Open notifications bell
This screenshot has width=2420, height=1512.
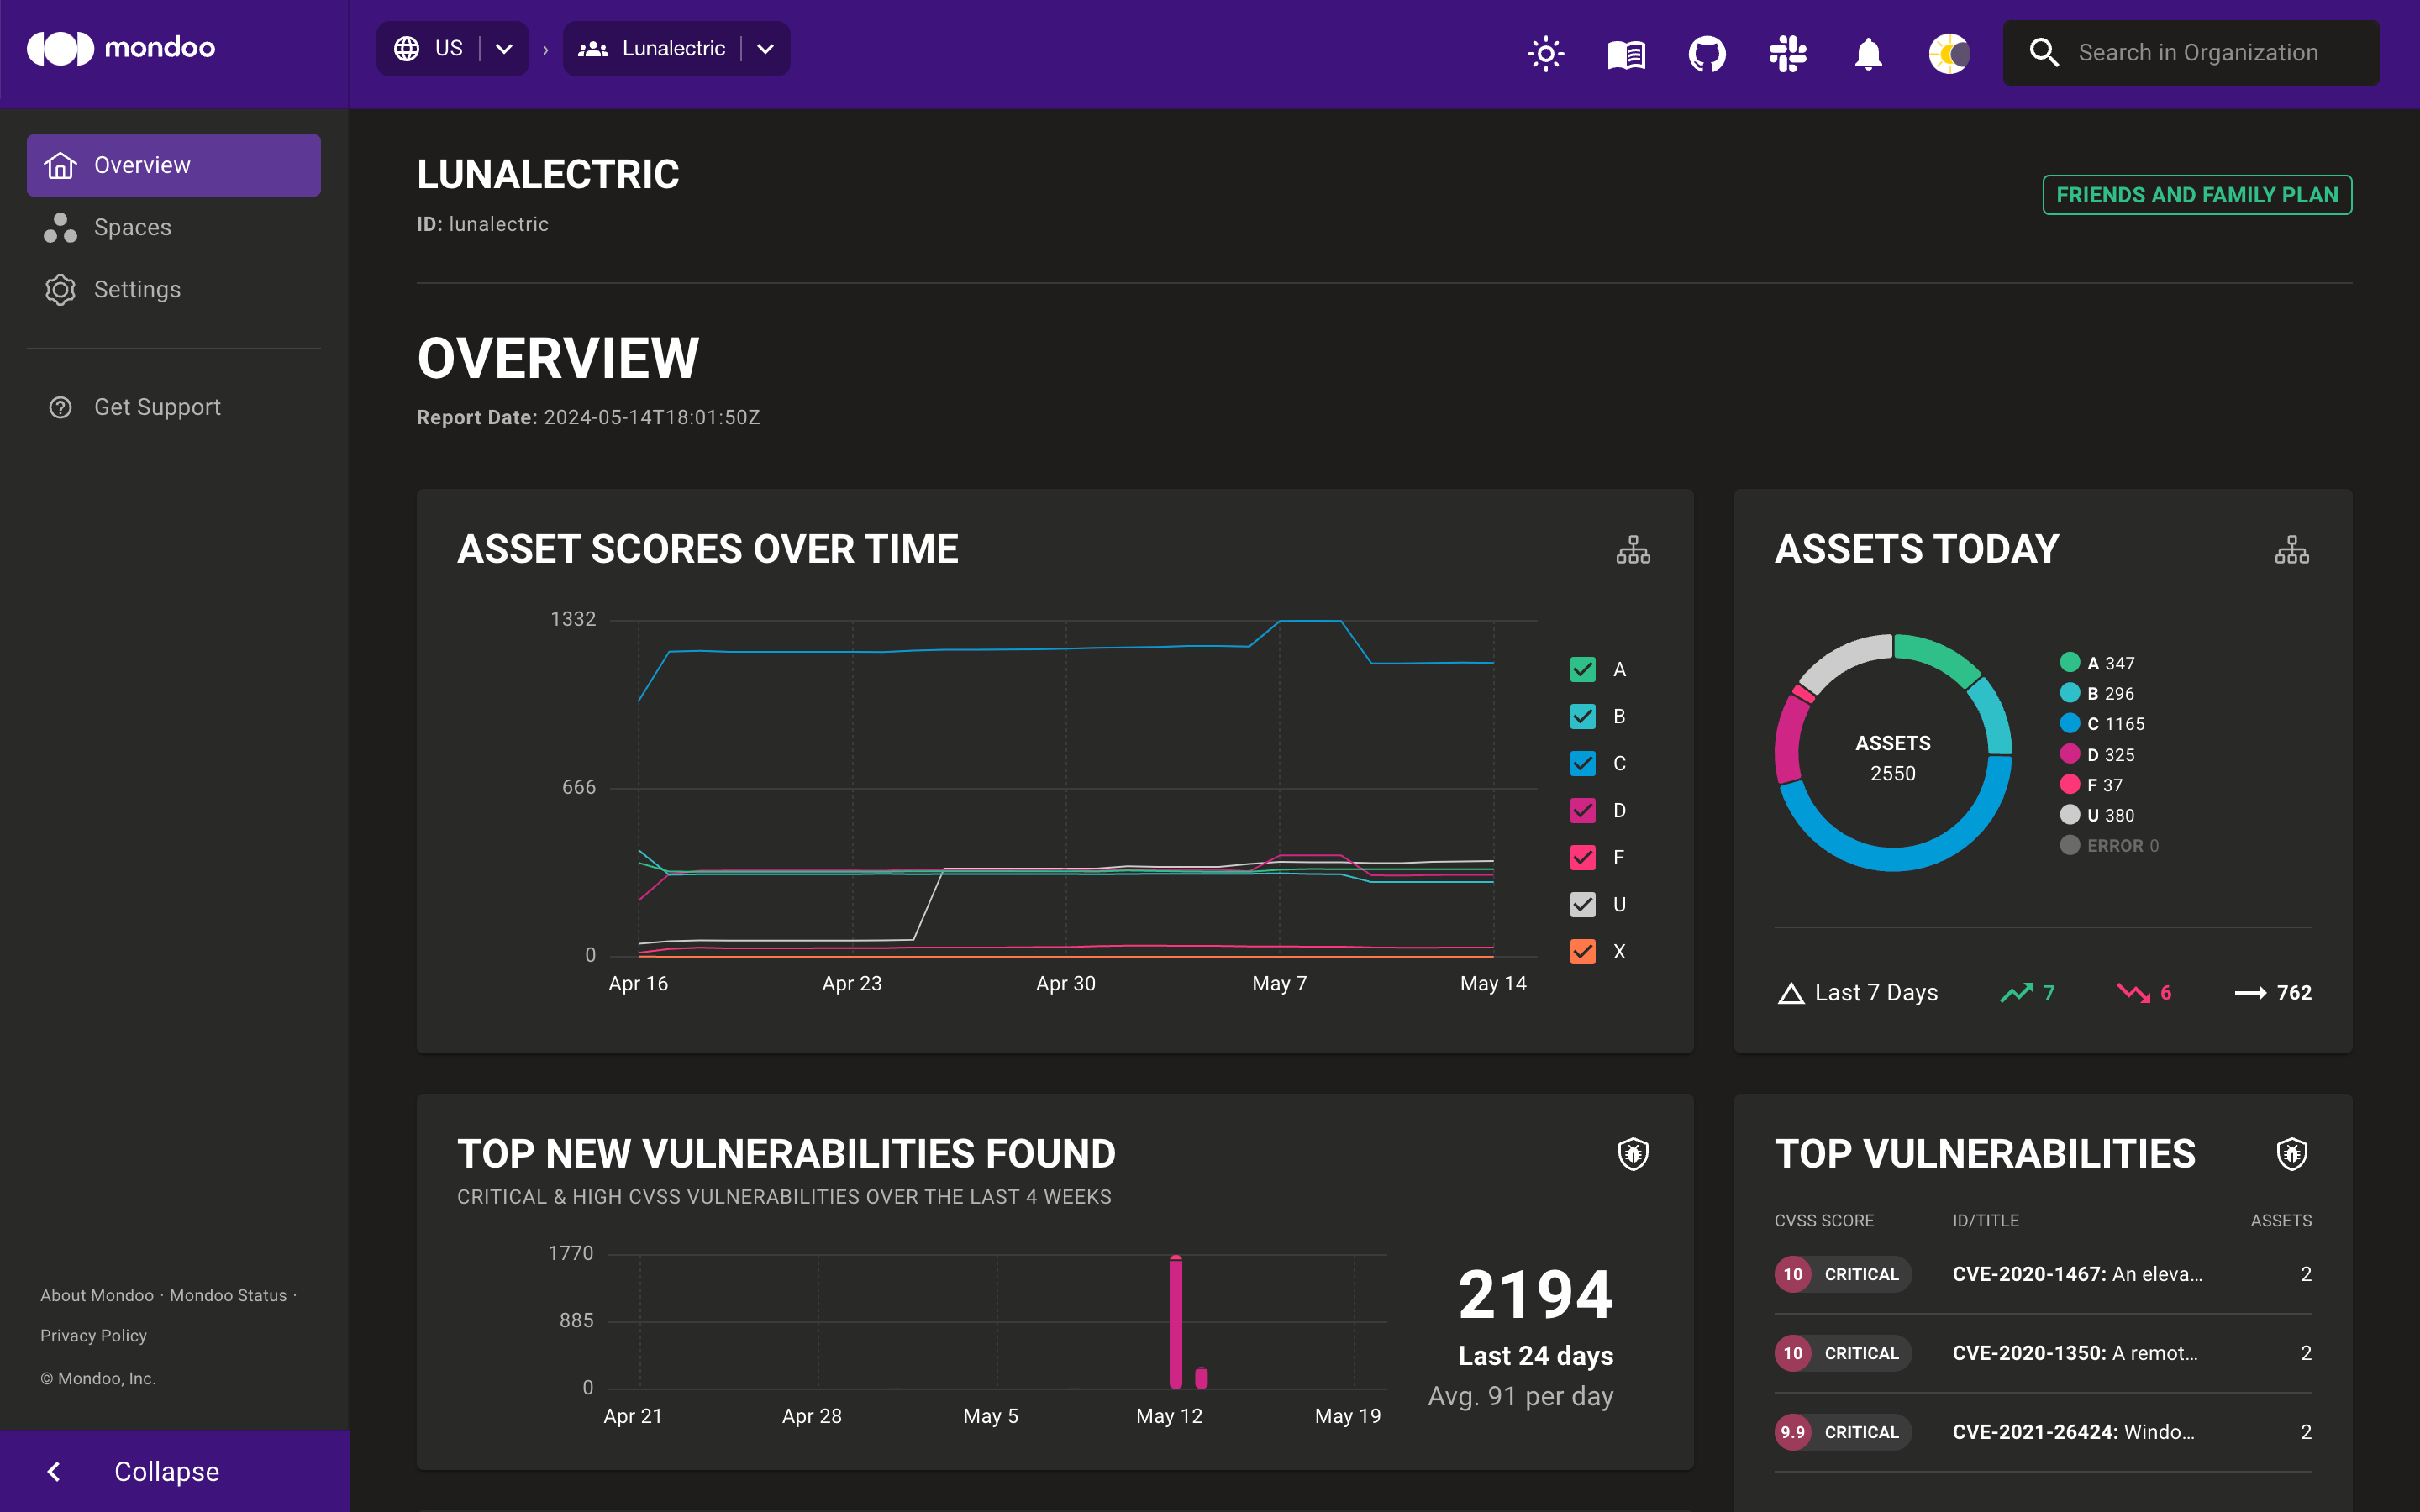[1868, 53]
